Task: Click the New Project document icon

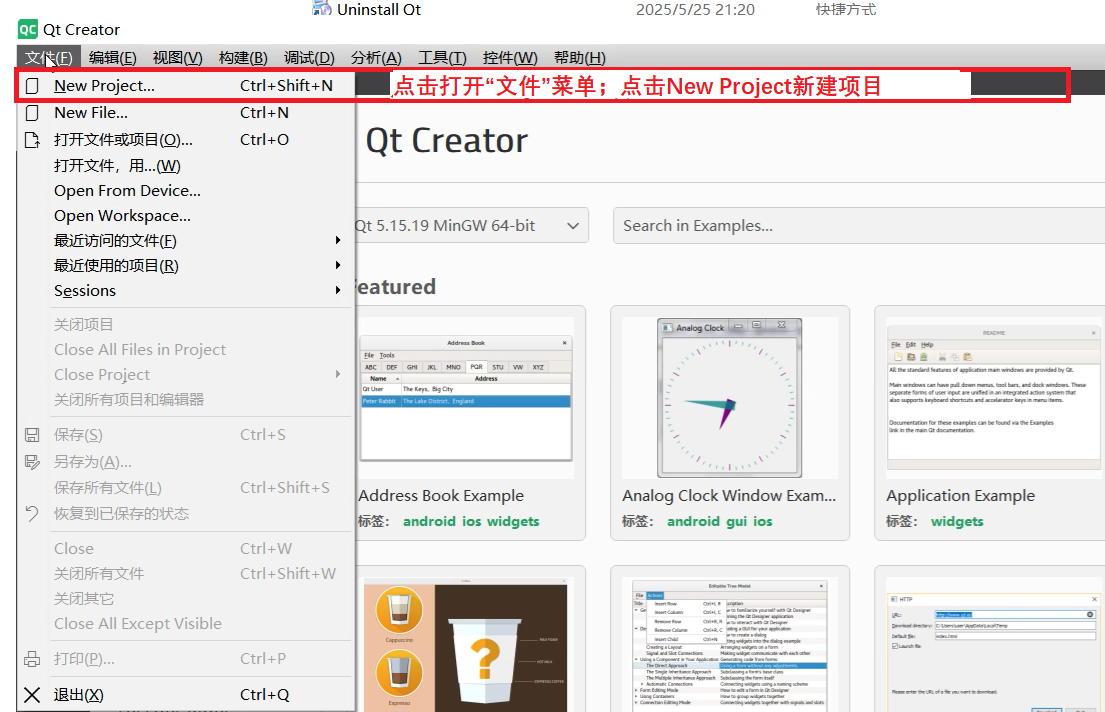Action: click(32, 86)
